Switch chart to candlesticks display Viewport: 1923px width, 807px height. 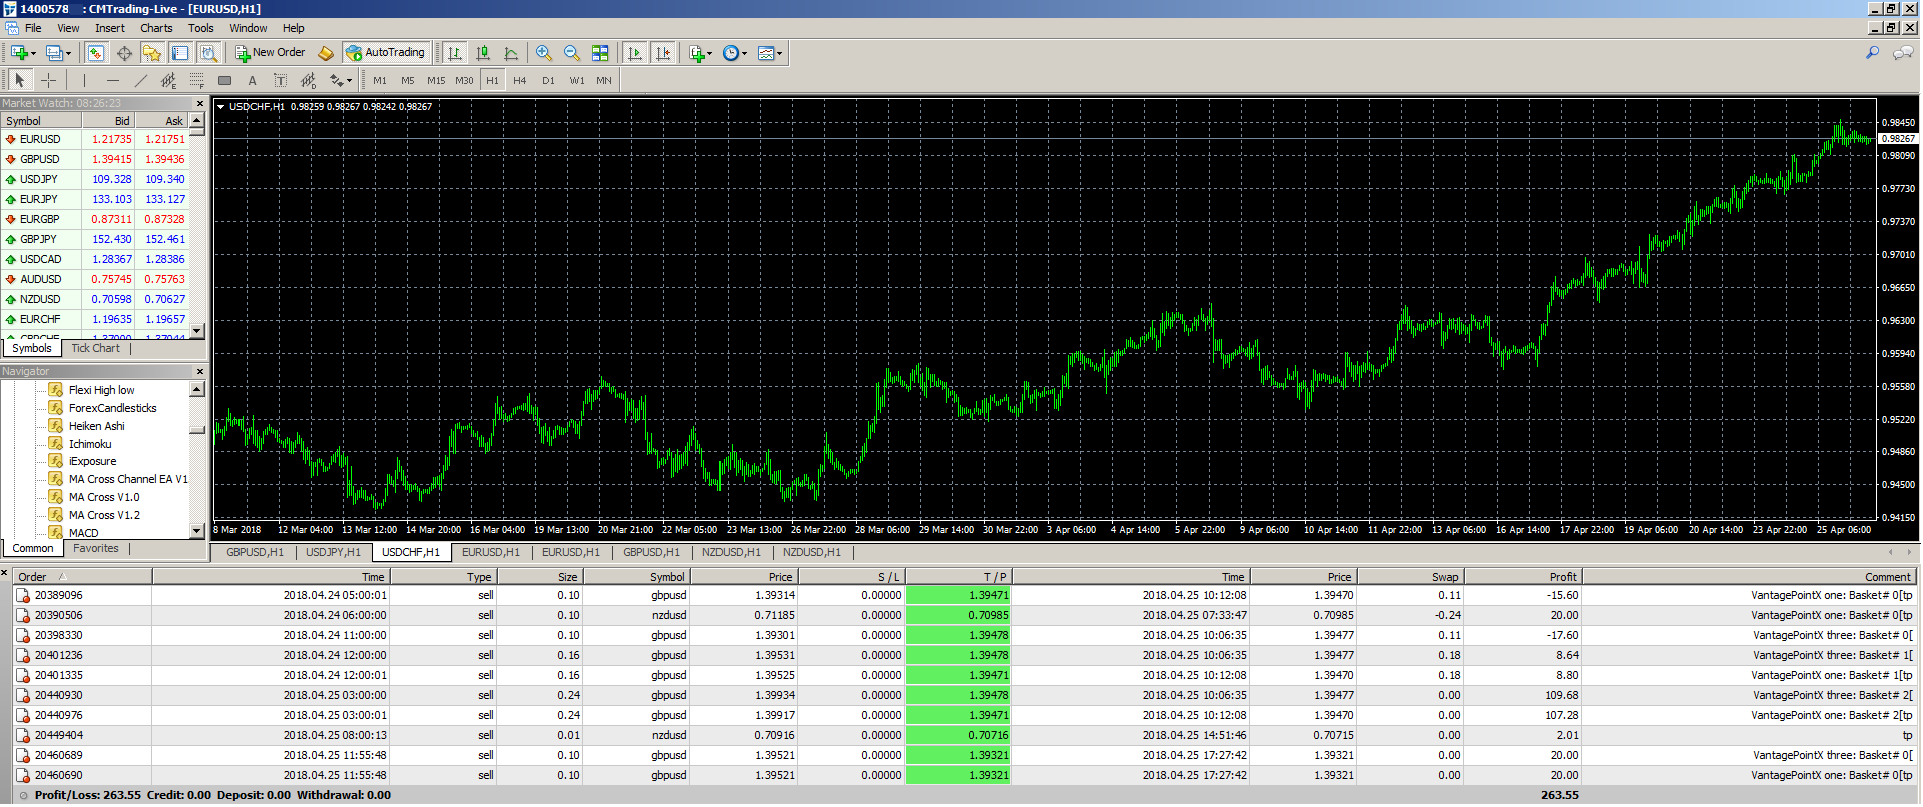click(x=483, y=53)
